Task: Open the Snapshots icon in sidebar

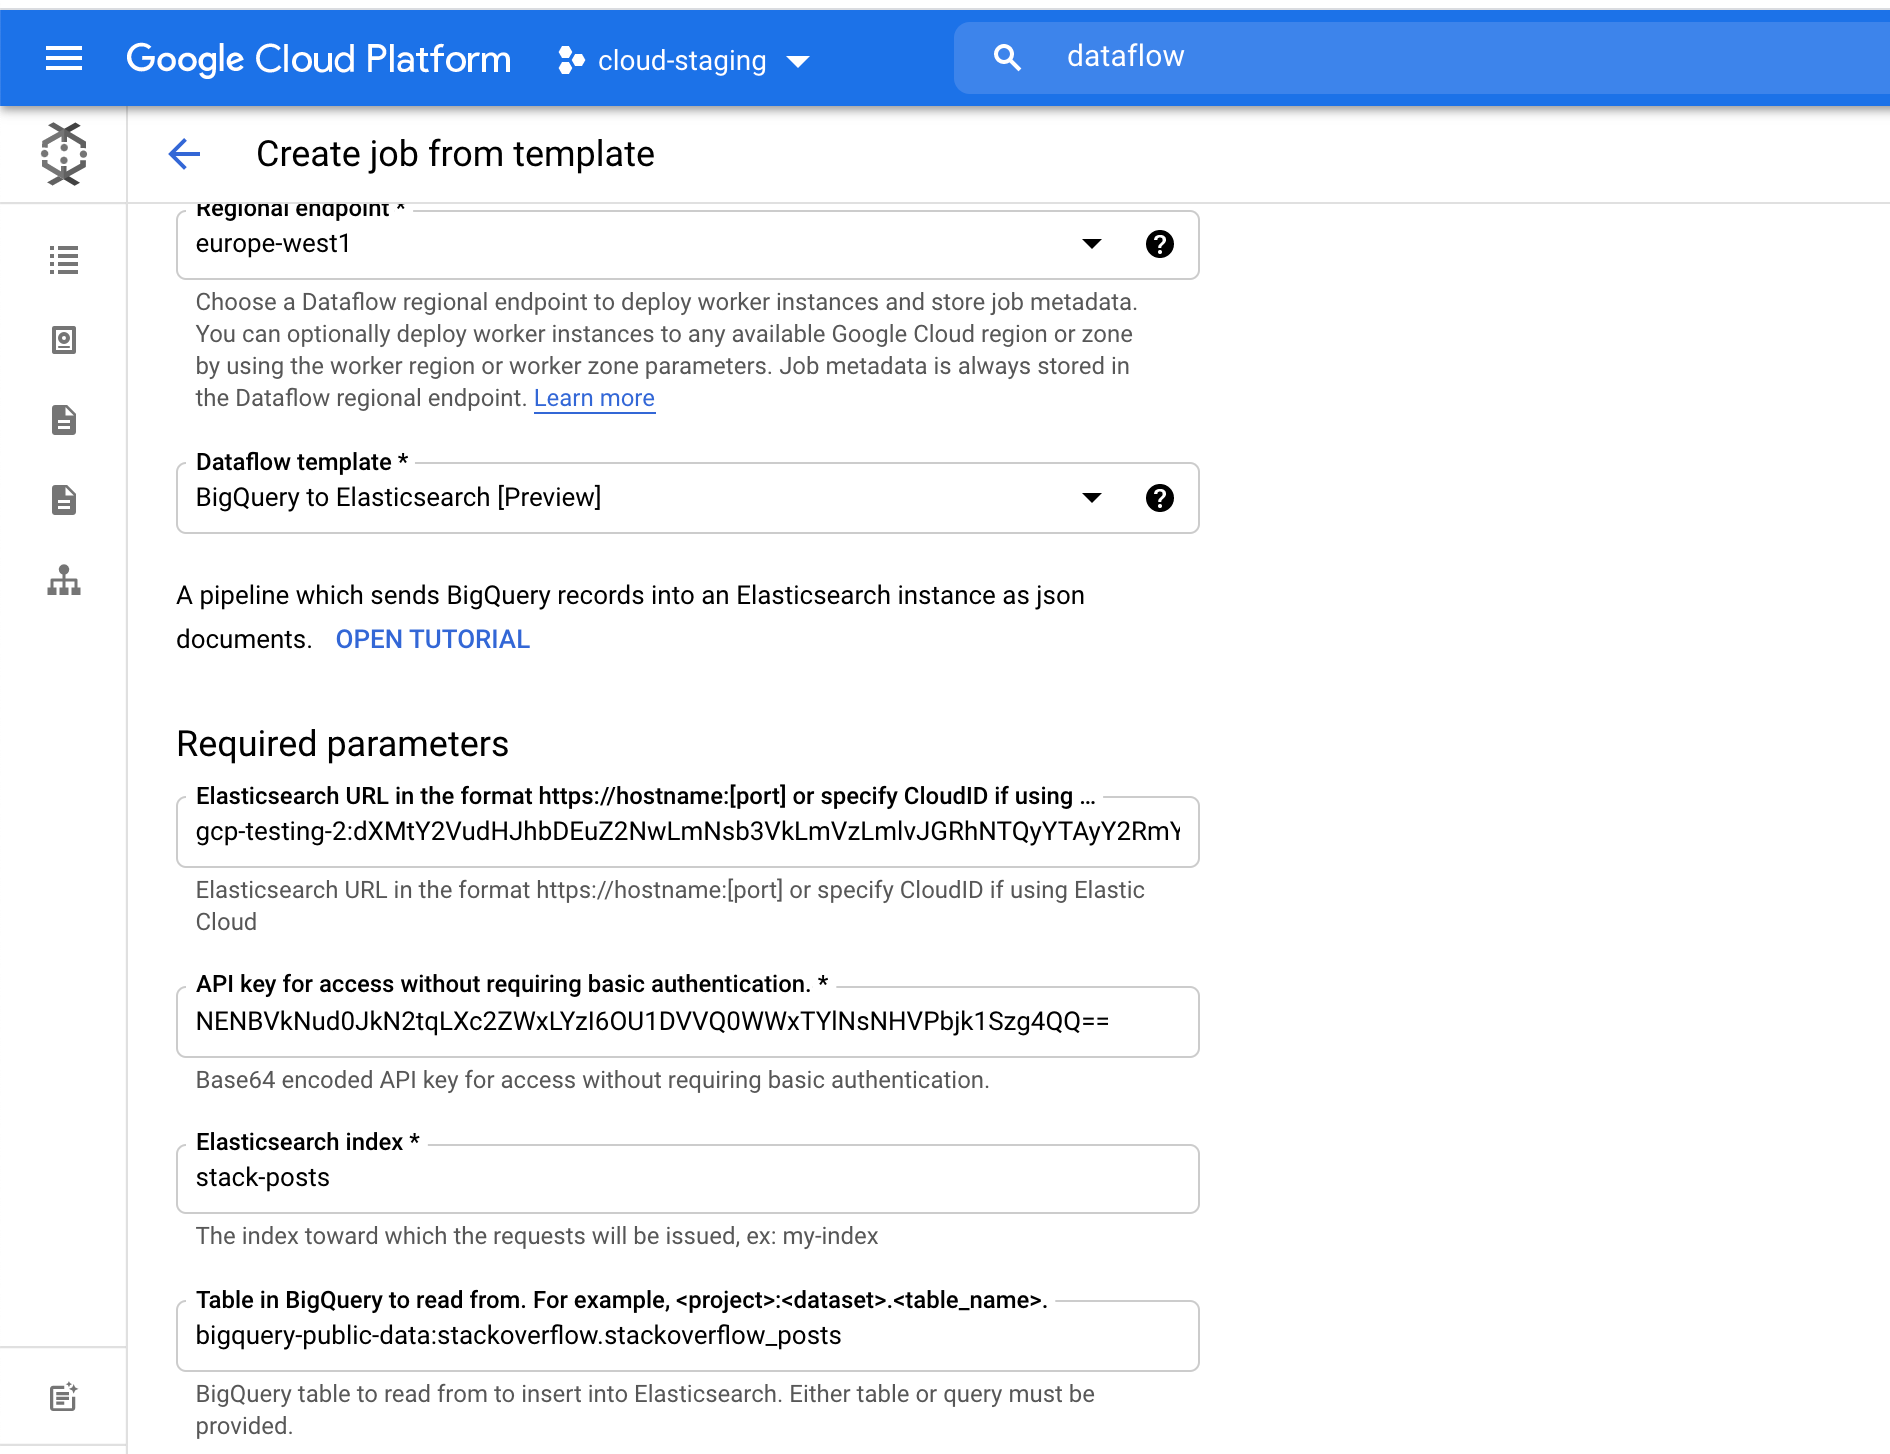Action: (64, 340)
